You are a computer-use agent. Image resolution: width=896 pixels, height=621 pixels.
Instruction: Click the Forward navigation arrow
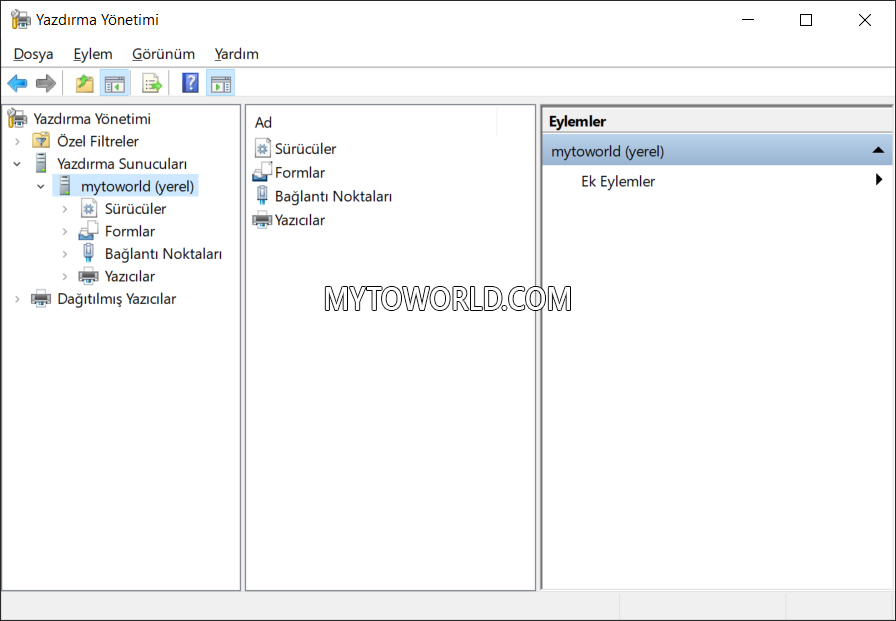(45, 82)
